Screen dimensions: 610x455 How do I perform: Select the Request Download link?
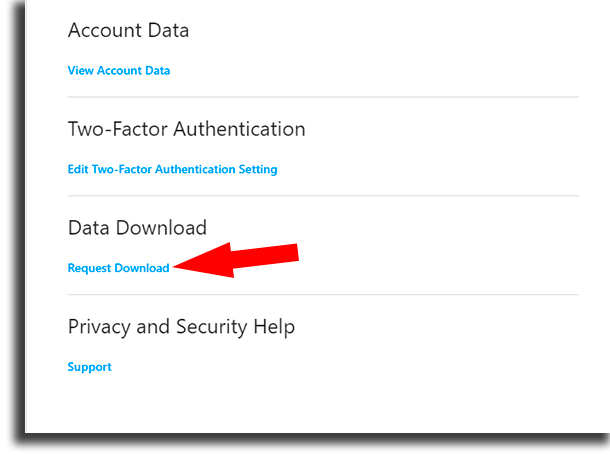coord(118,268)
